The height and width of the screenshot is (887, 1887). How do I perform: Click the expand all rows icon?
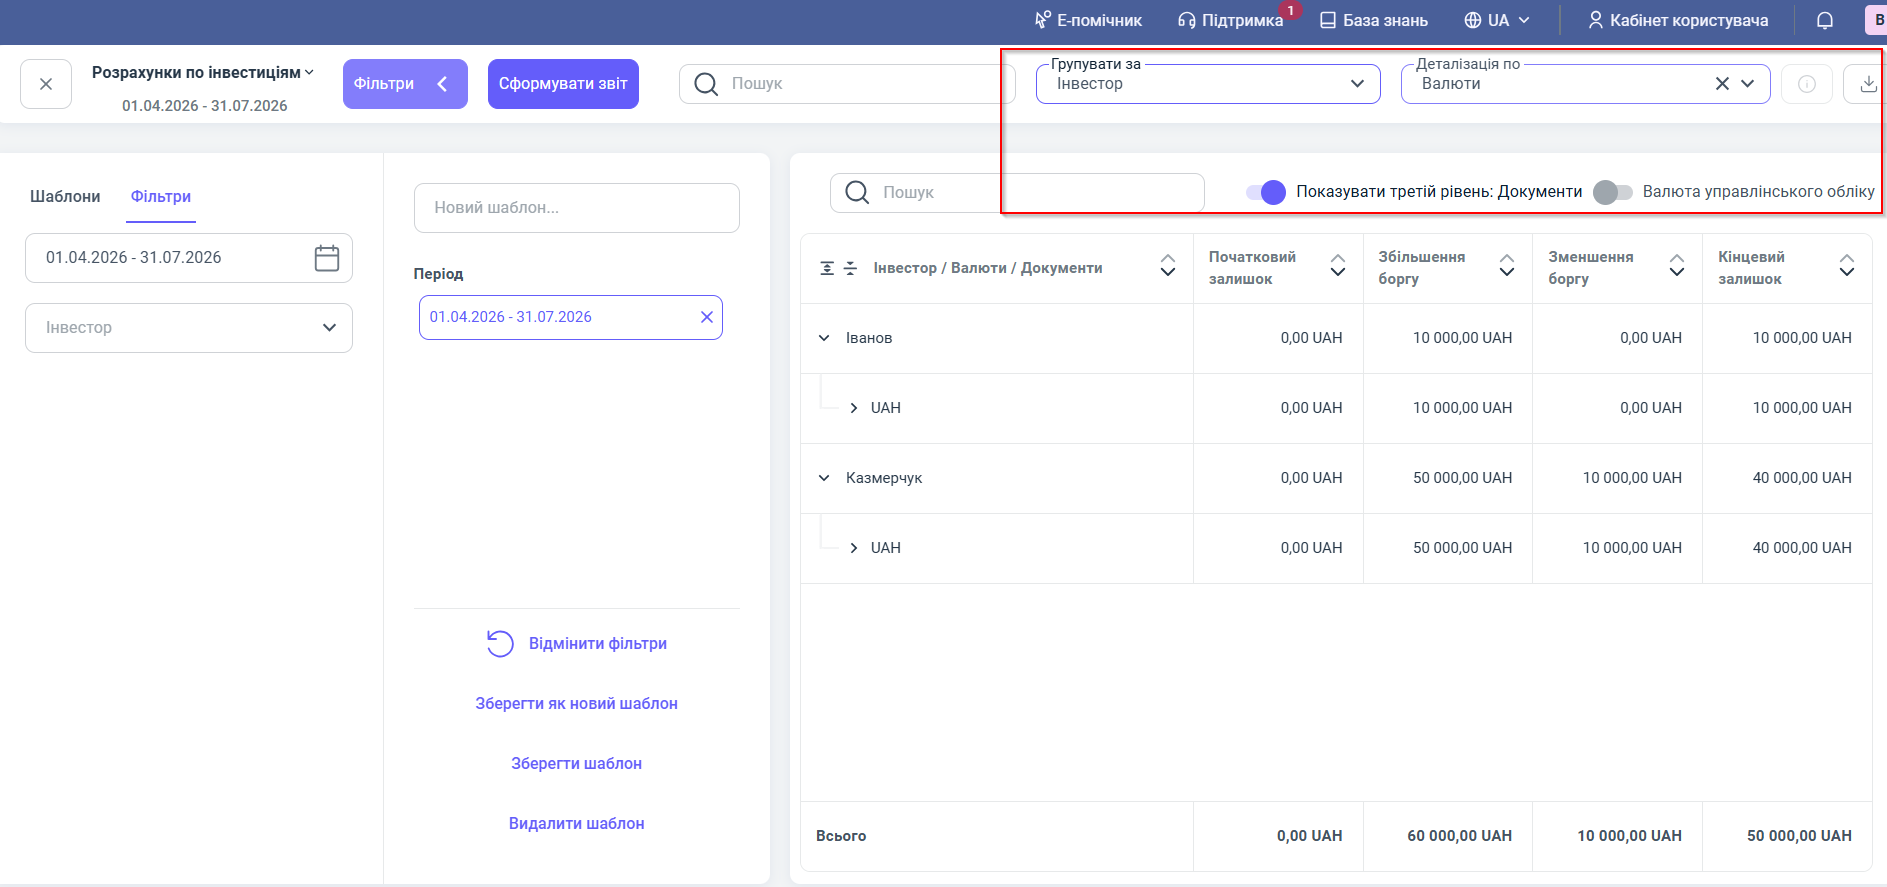coord(827,268)
